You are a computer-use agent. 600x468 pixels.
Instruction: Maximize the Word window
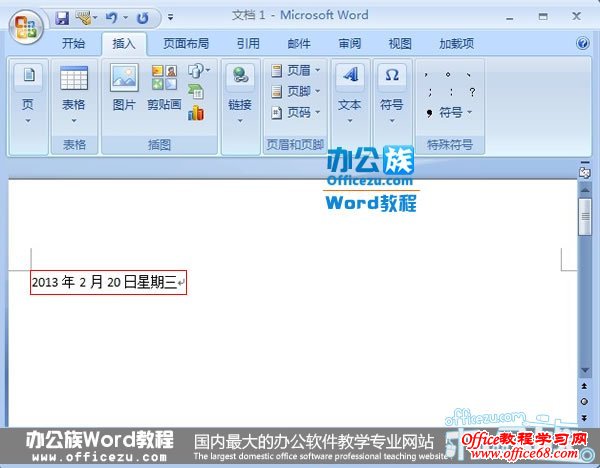543,16
